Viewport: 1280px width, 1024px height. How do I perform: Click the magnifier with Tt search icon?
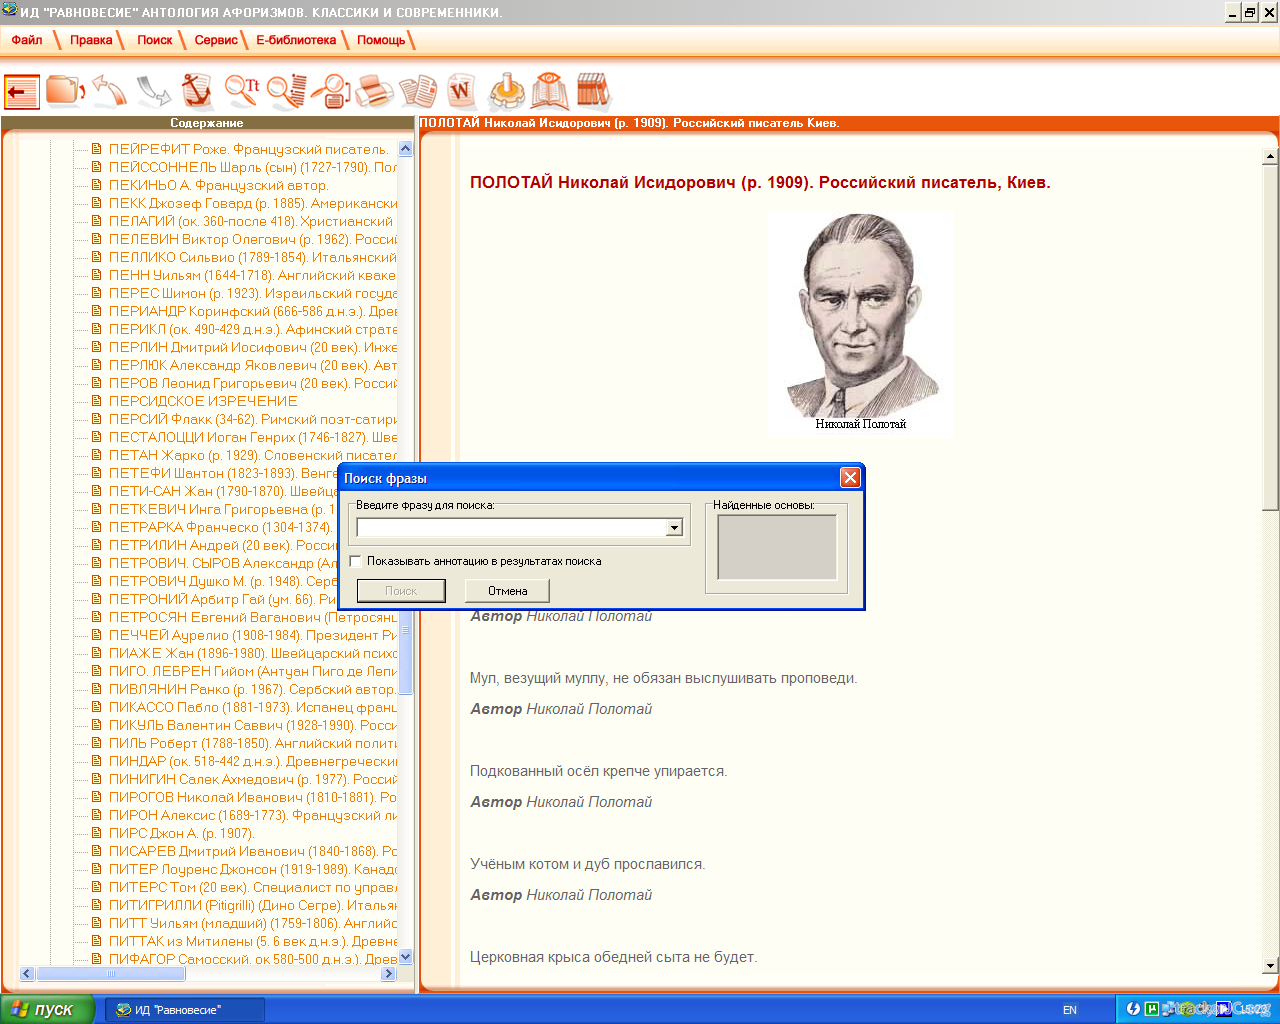[241, 91]
